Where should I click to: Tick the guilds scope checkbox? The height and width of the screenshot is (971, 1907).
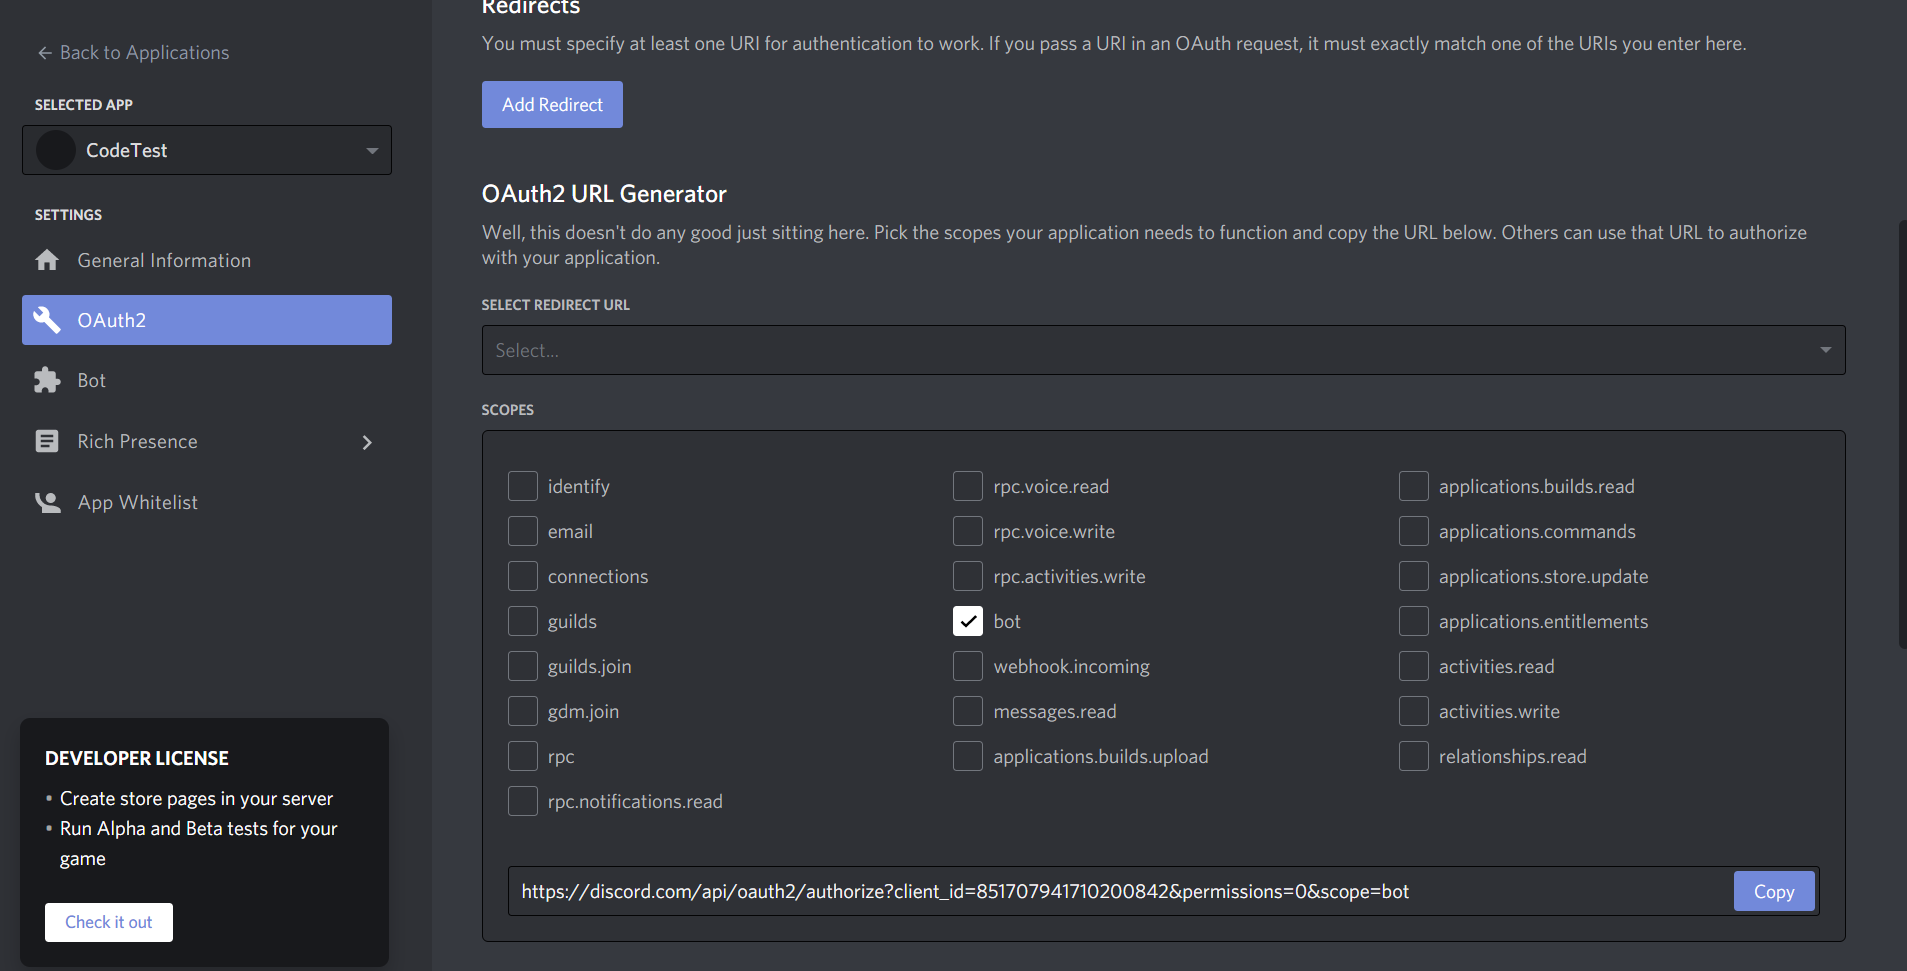pyautogui.click(x=523, y=621)
